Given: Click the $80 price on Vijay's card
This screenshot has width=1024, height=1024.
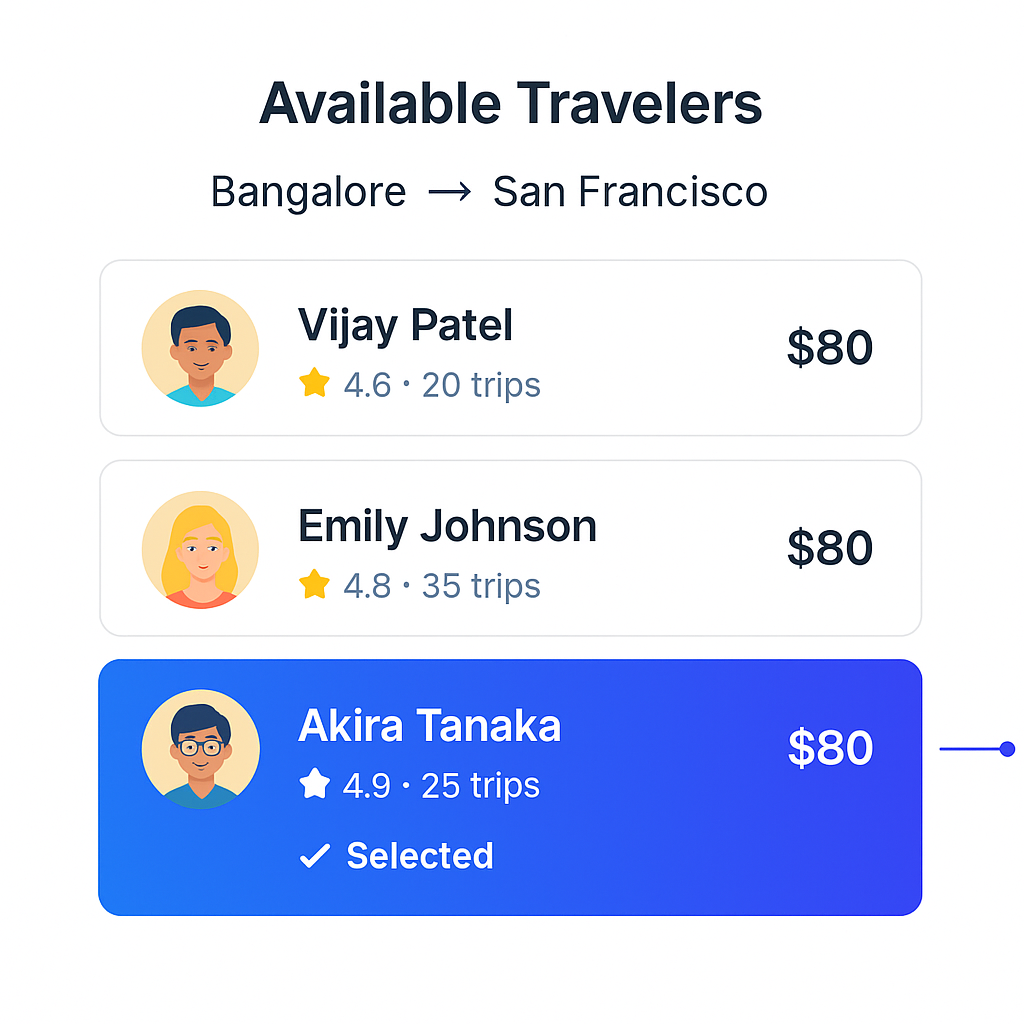Looking at the screenshot, I should coord(830,348).
